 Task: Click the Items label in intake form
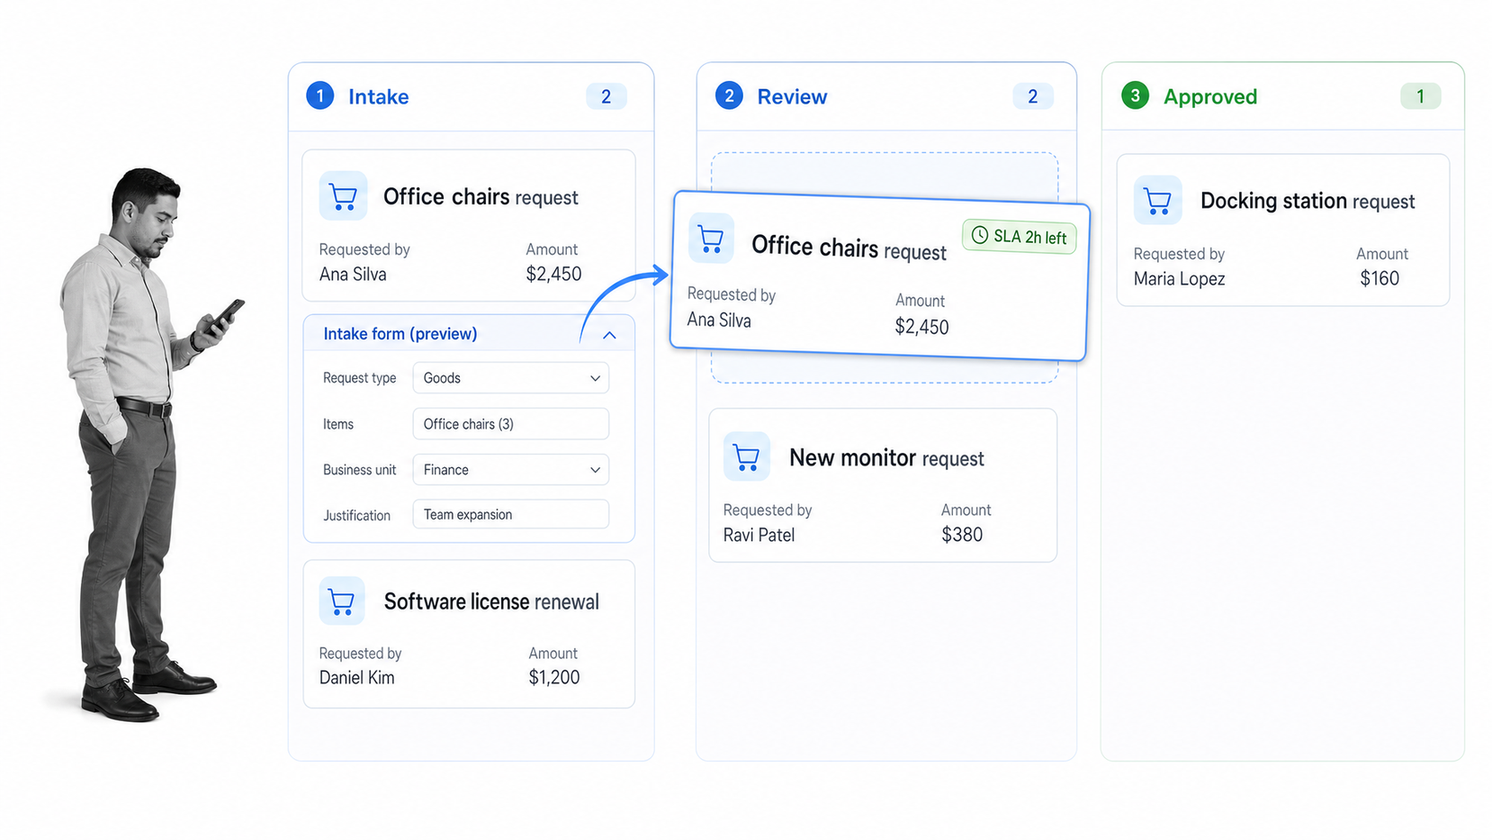pos(338,424)
